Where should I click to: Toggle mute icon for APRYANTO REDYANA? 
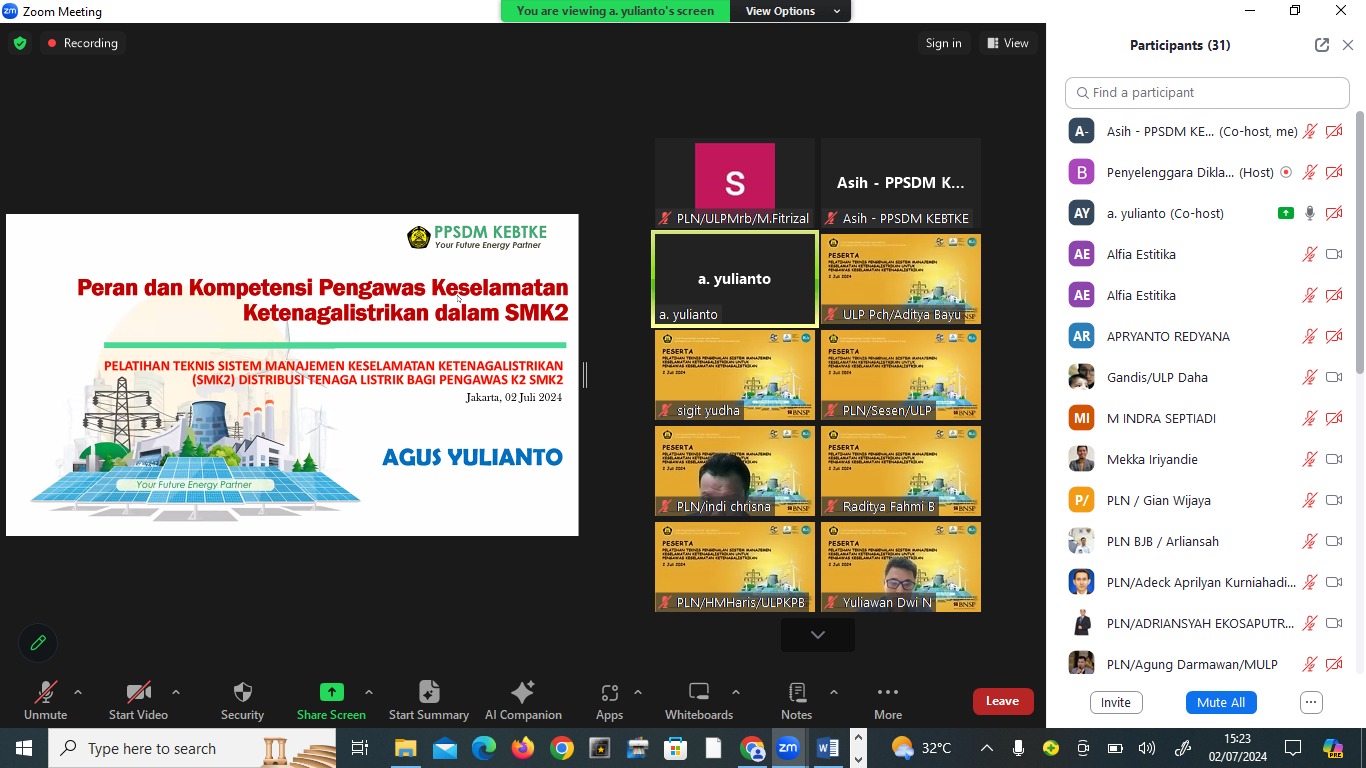(x=1310, y=336)
